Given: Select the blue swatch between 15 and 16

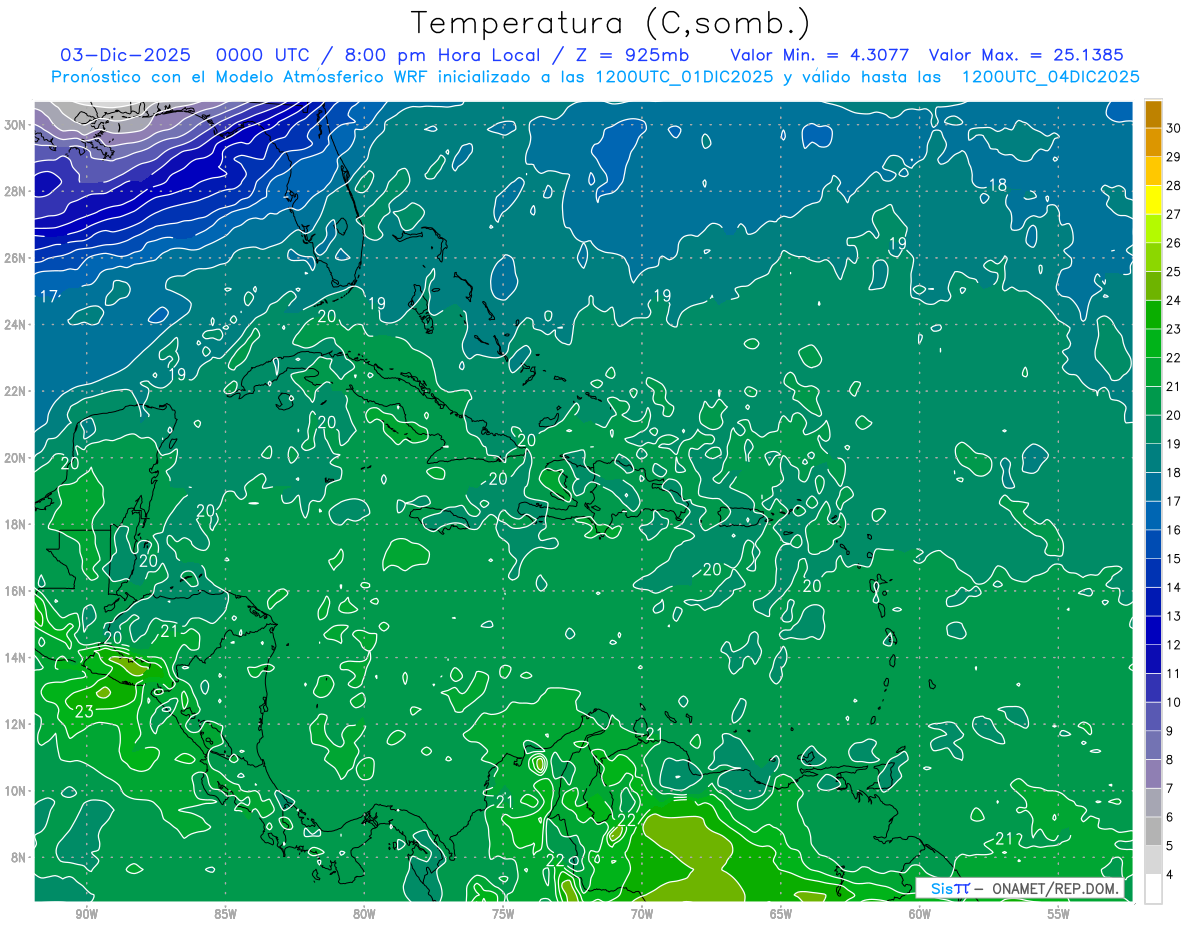Looking at the screenshot, I should point(1153,545).
